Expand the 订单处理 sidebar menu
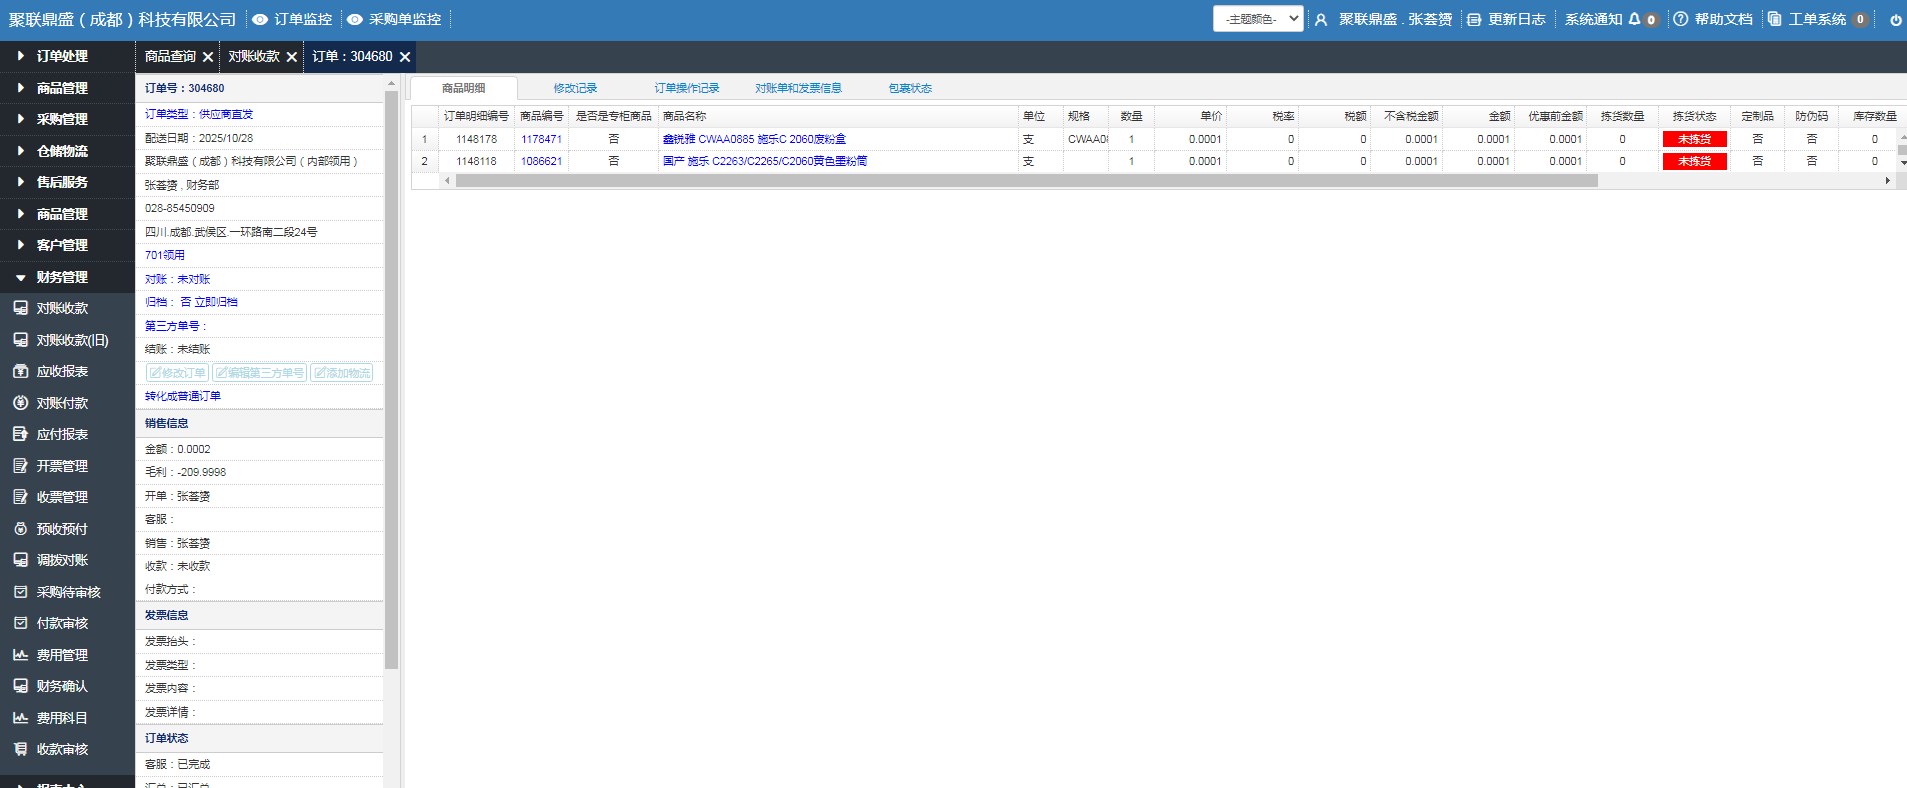 [x=62, y=56]
